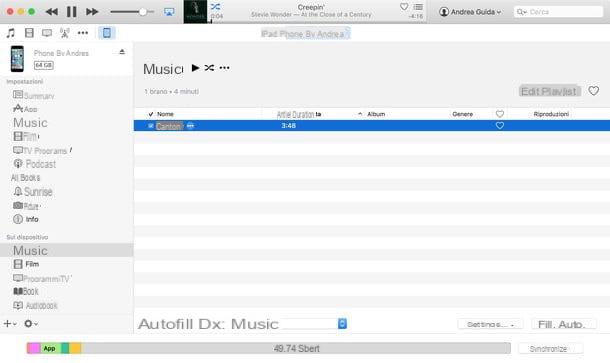Screen dimensions: 610x363
Task: Sort songs by Album column
Action: 376,114
